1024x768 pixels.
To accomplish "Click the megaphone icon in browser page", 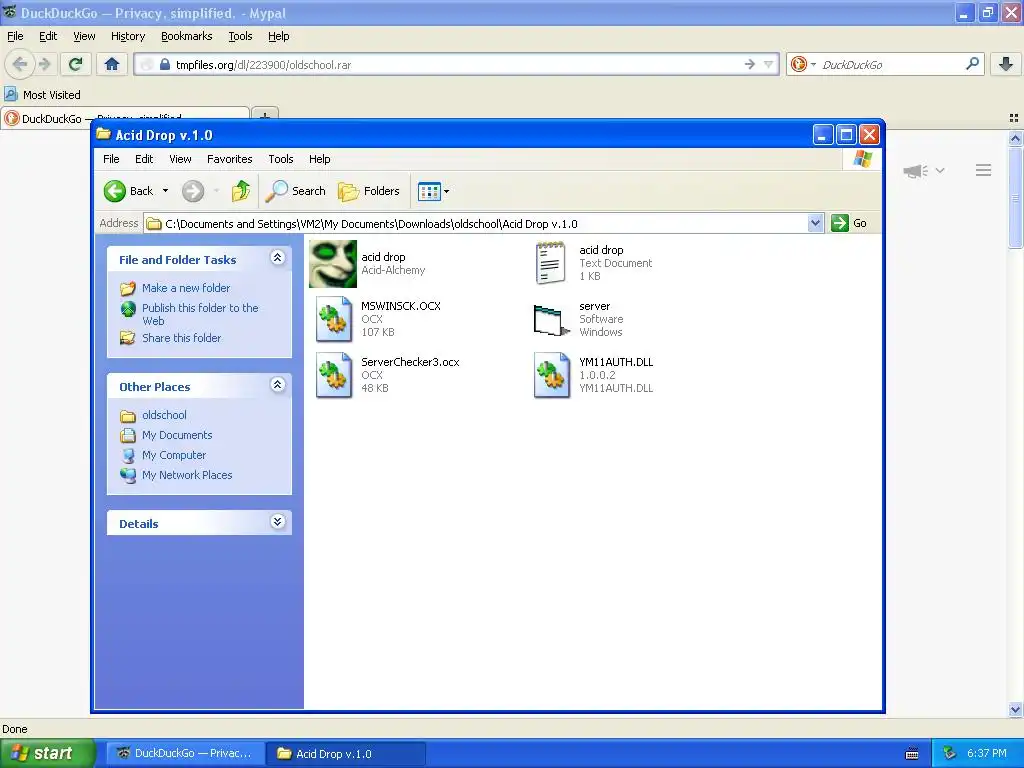I will click(x=915, y=171).
